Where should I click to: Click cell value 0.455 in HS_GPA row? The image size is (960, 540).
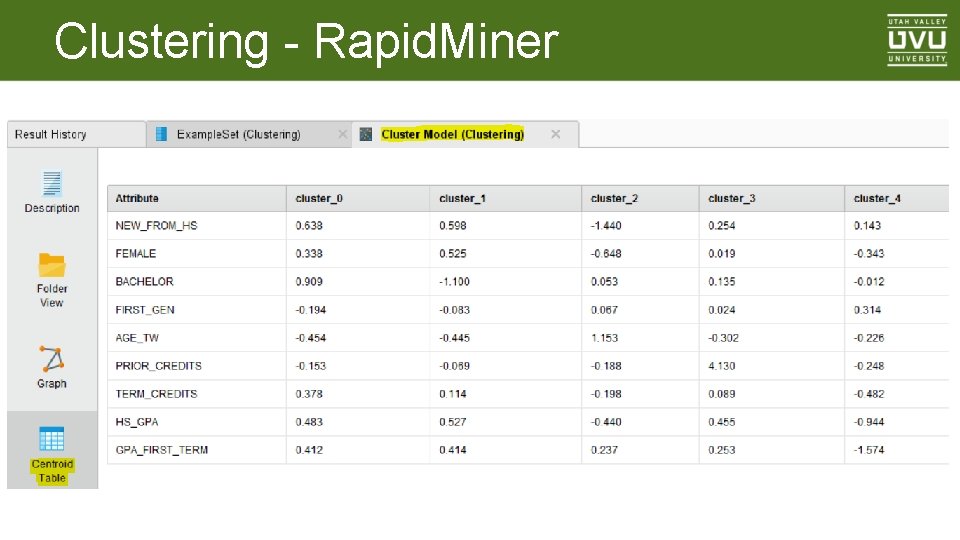722,422
